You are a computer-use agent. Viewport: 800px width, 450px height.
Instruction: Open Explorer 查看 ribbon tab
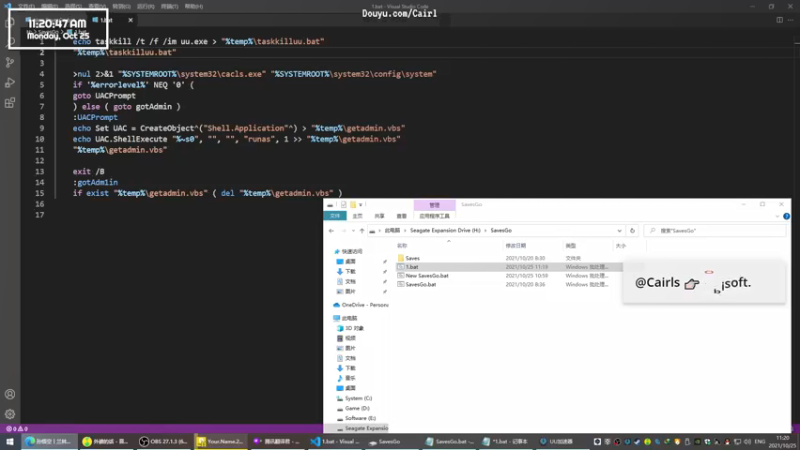click(x=402, y=216)
